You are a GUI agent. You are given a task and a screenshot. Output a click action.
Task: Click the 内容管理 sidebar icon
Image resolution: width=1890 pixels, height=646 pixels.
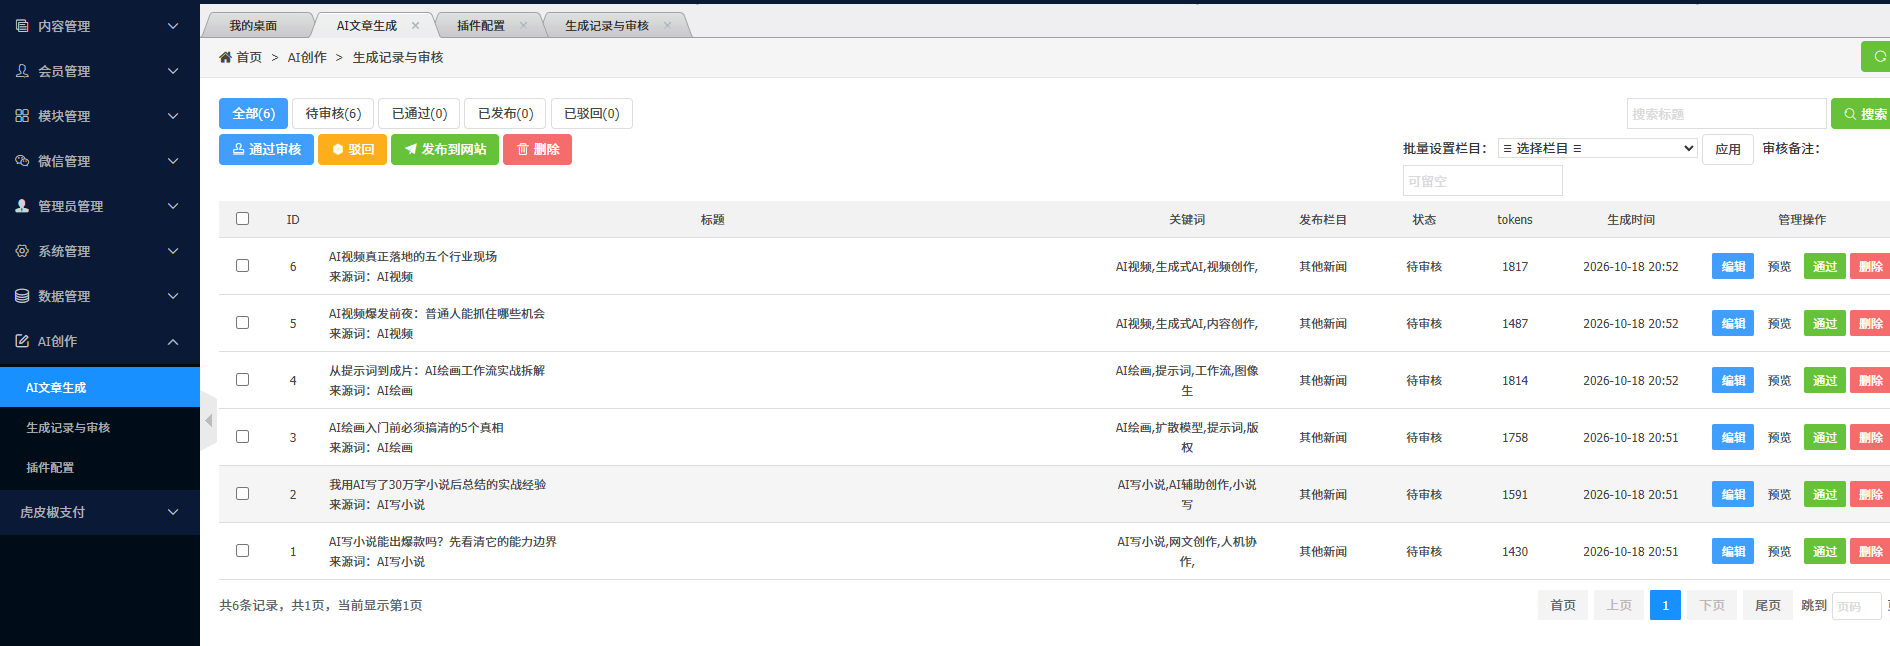click(x=22, y=26)
